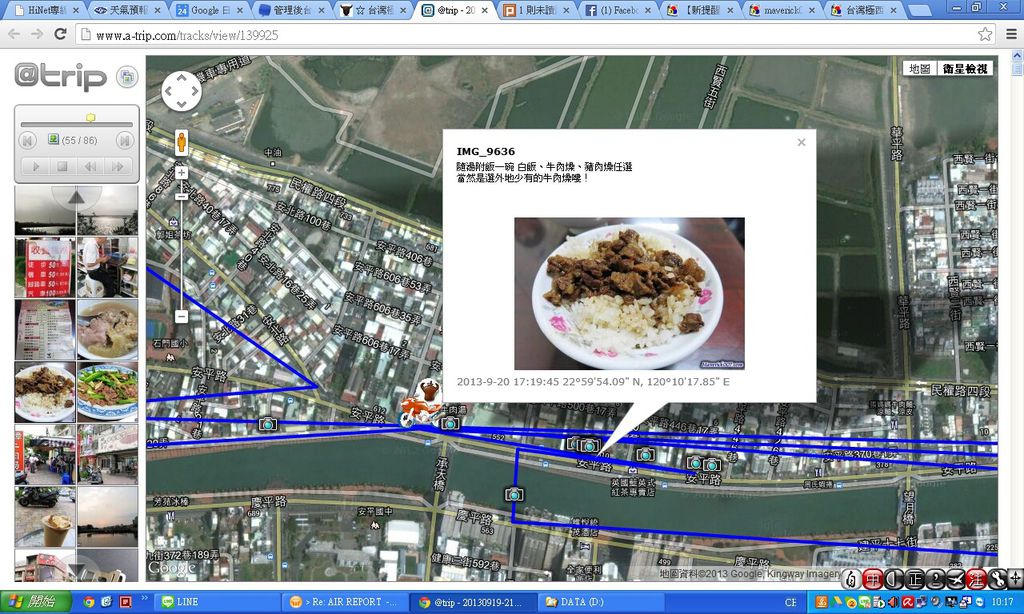The height and width of the screenshot is (614, 1024).
Task: Zoom out the map with minus button
Action: point(182,316)
